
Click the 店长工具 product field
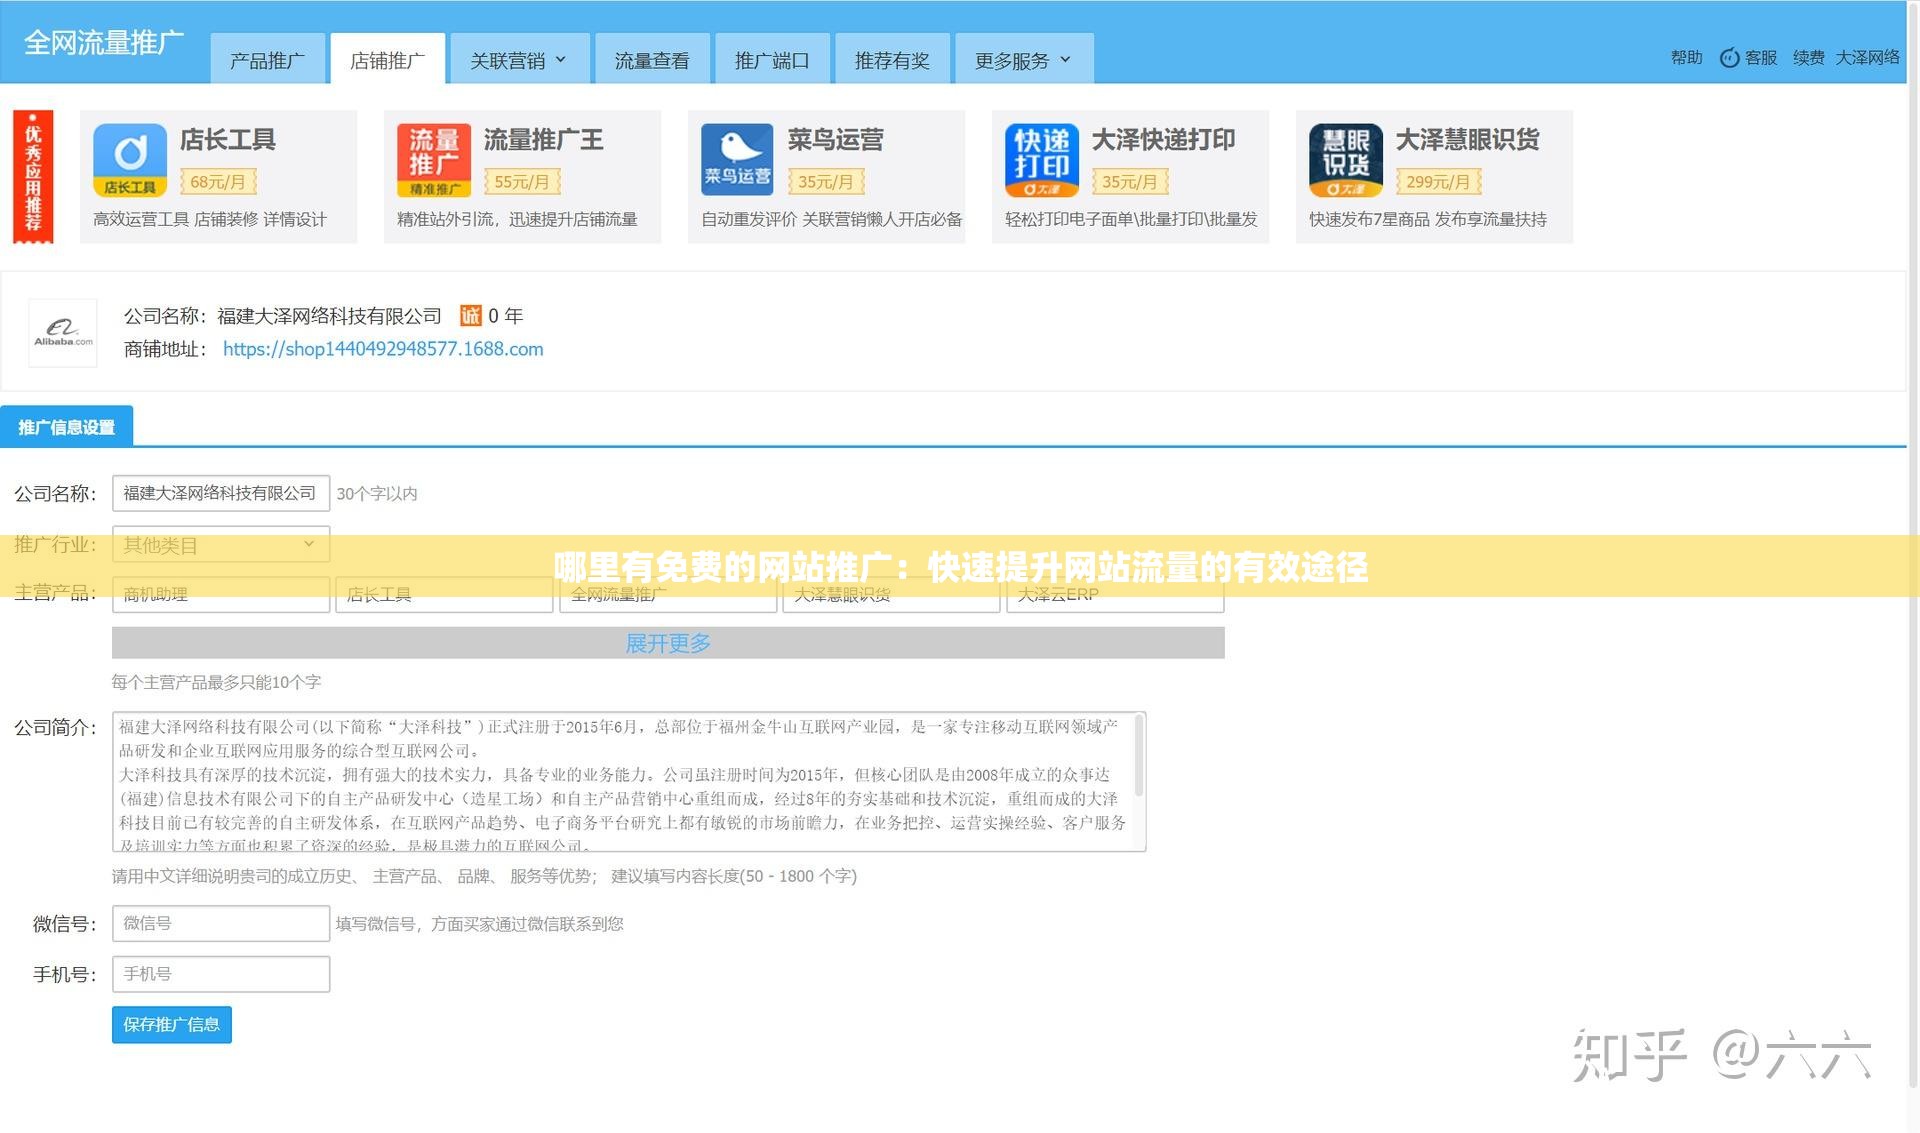pyautogui.click(x=444, y=594)
